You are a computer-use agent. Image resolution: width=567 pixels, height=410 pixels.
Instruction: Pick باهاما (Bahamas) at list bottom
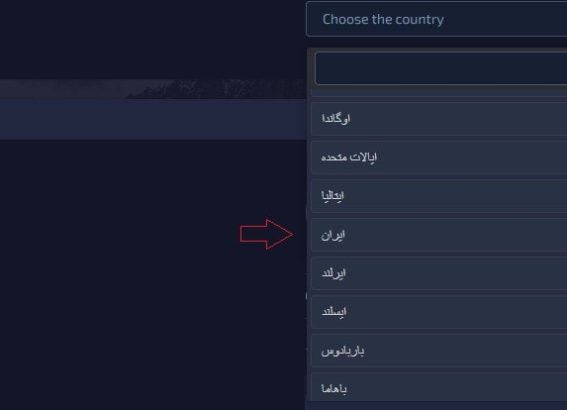click(x=439, y=387)
